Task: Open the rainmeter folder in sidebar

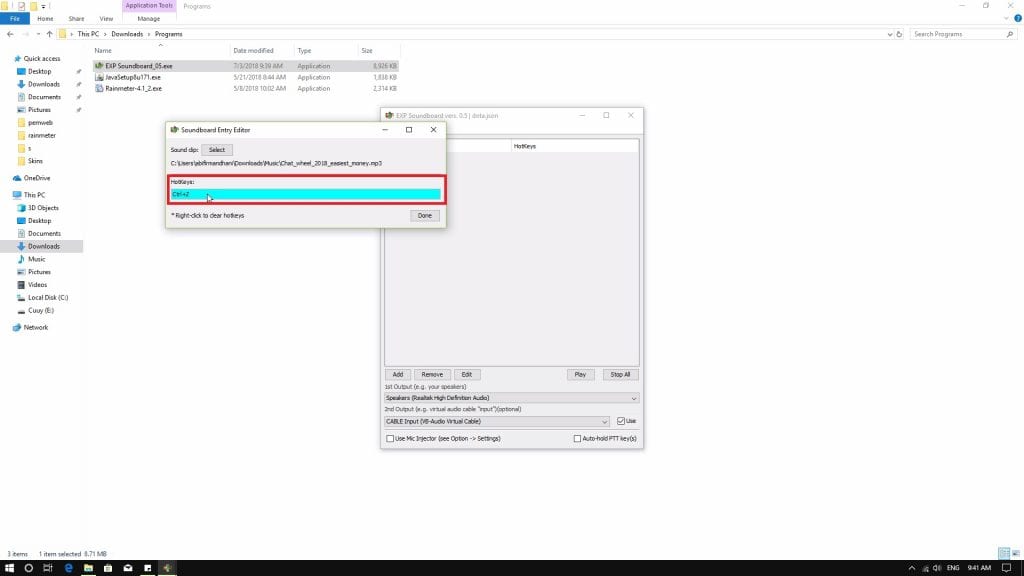Action: 42,135
